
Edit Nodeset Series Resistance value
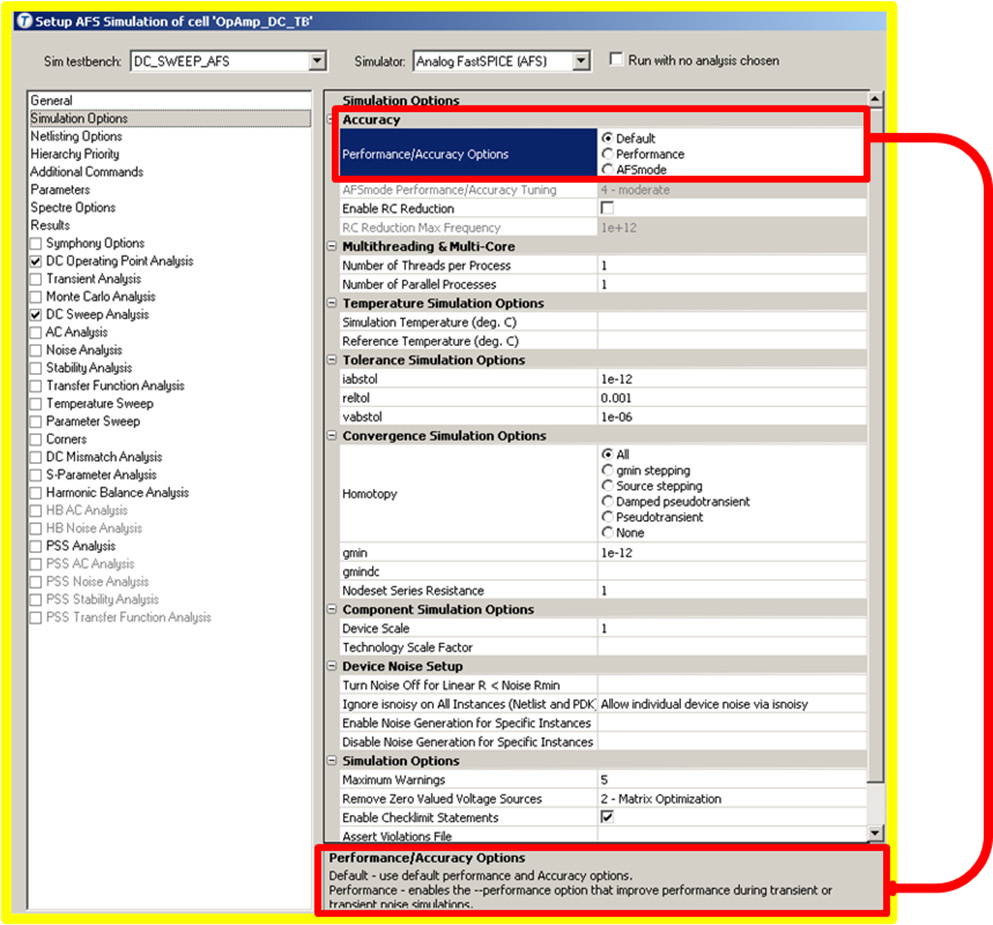pyautogui.click(x=731, y=591)
